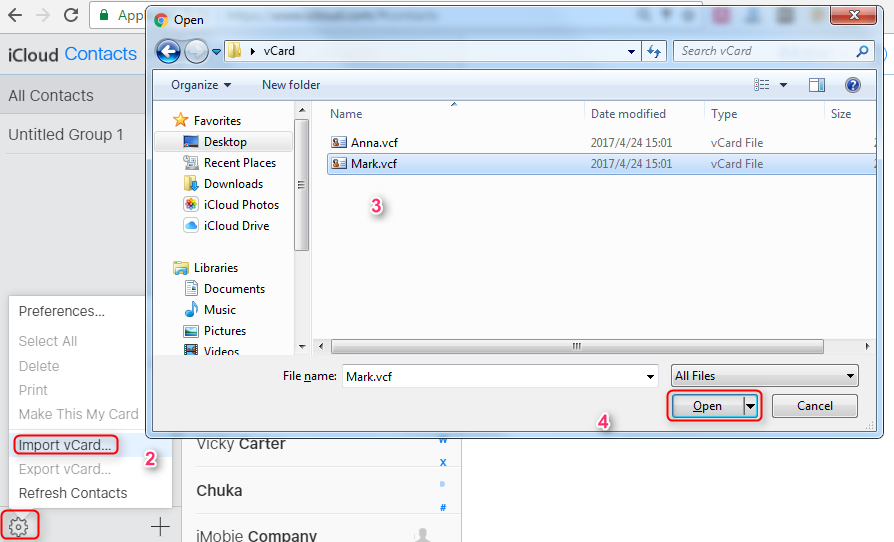This screenshot has width=894, height=542.
Task: Toggle the preview pane icon
Action: pos(817,85)
